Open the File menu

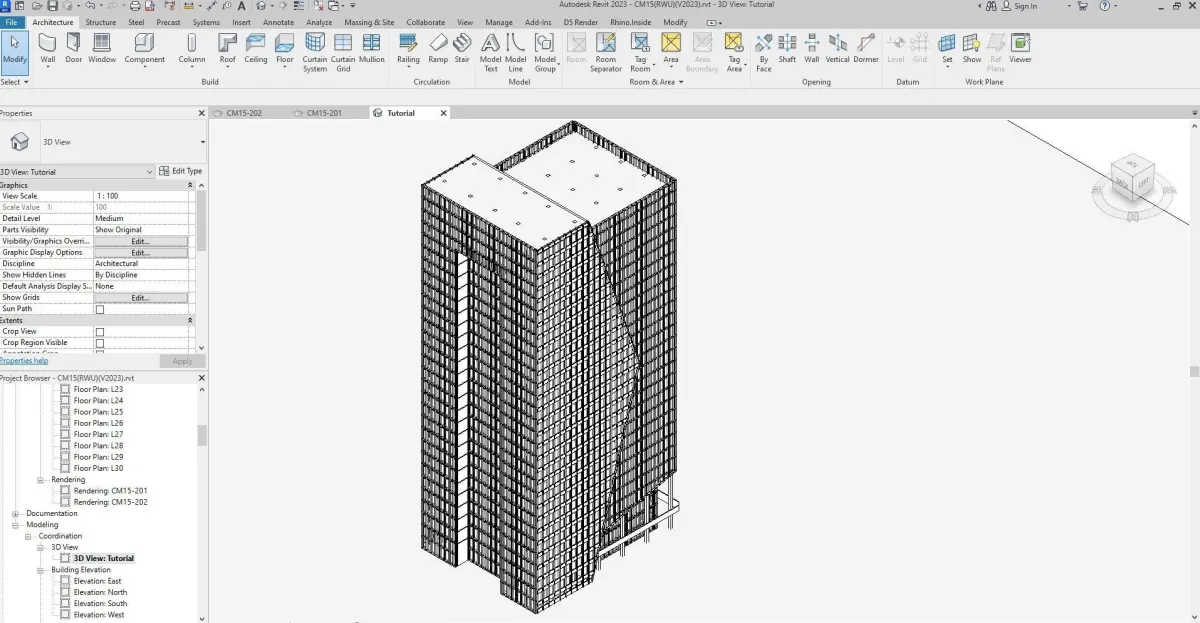coord(11,22)
